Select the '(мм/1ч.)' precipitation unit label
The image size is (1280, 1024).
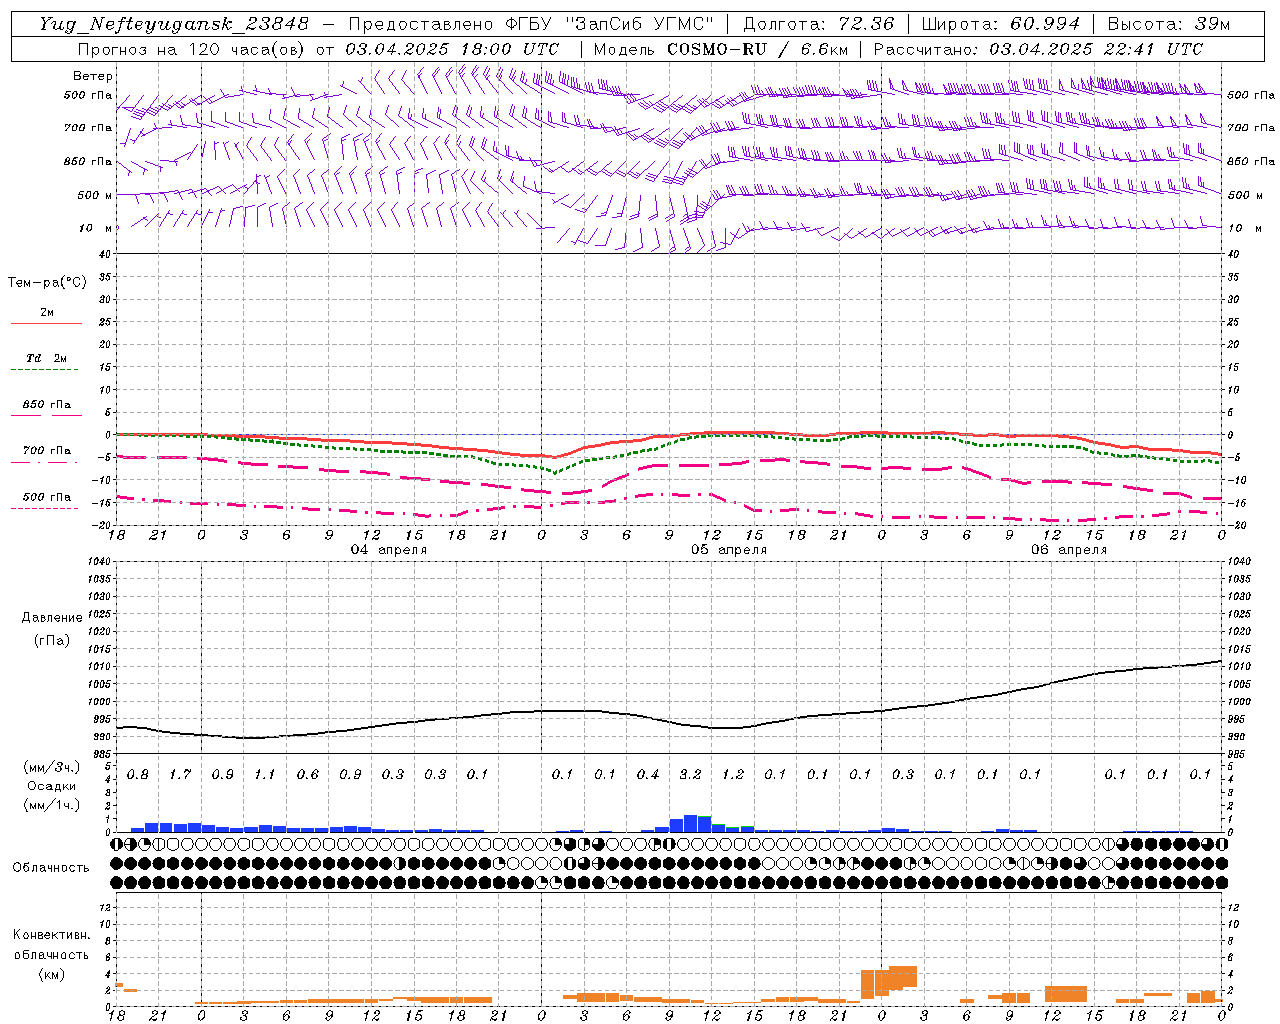point(51,805)
